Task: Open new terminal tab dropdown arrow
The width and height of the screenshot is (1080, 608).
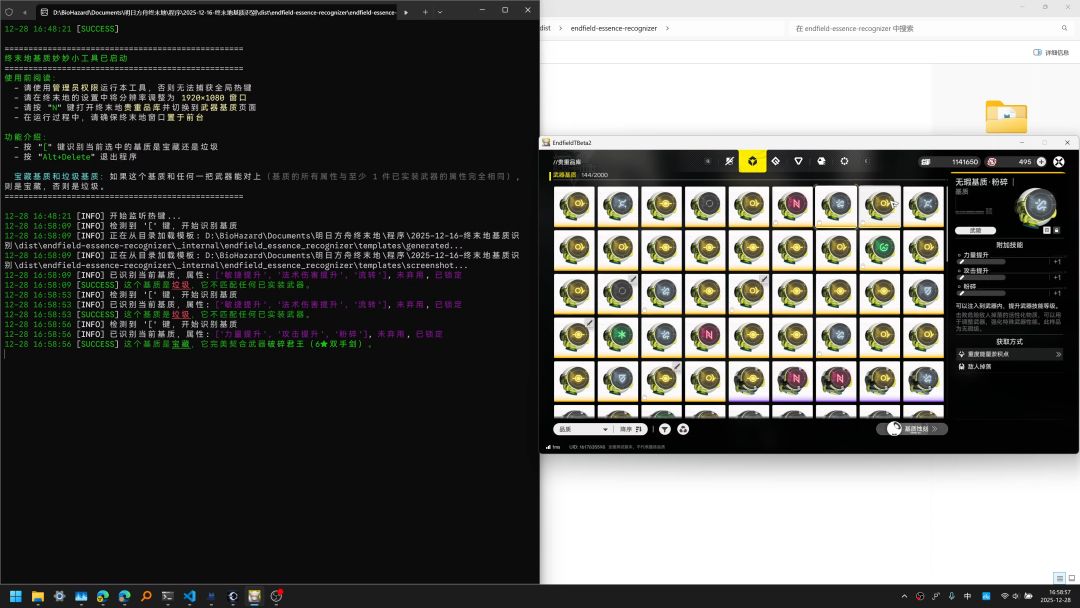Action: point(440,11)
